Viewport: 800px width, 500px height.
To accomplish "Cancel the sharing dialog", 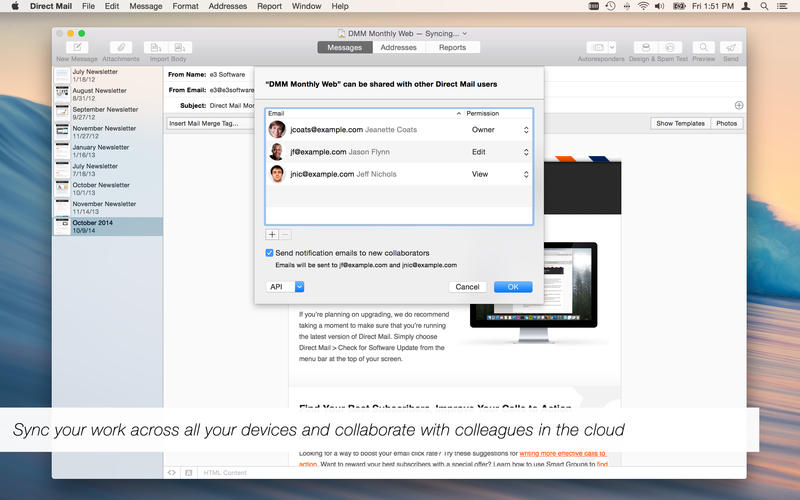I will tap(467, 287).
